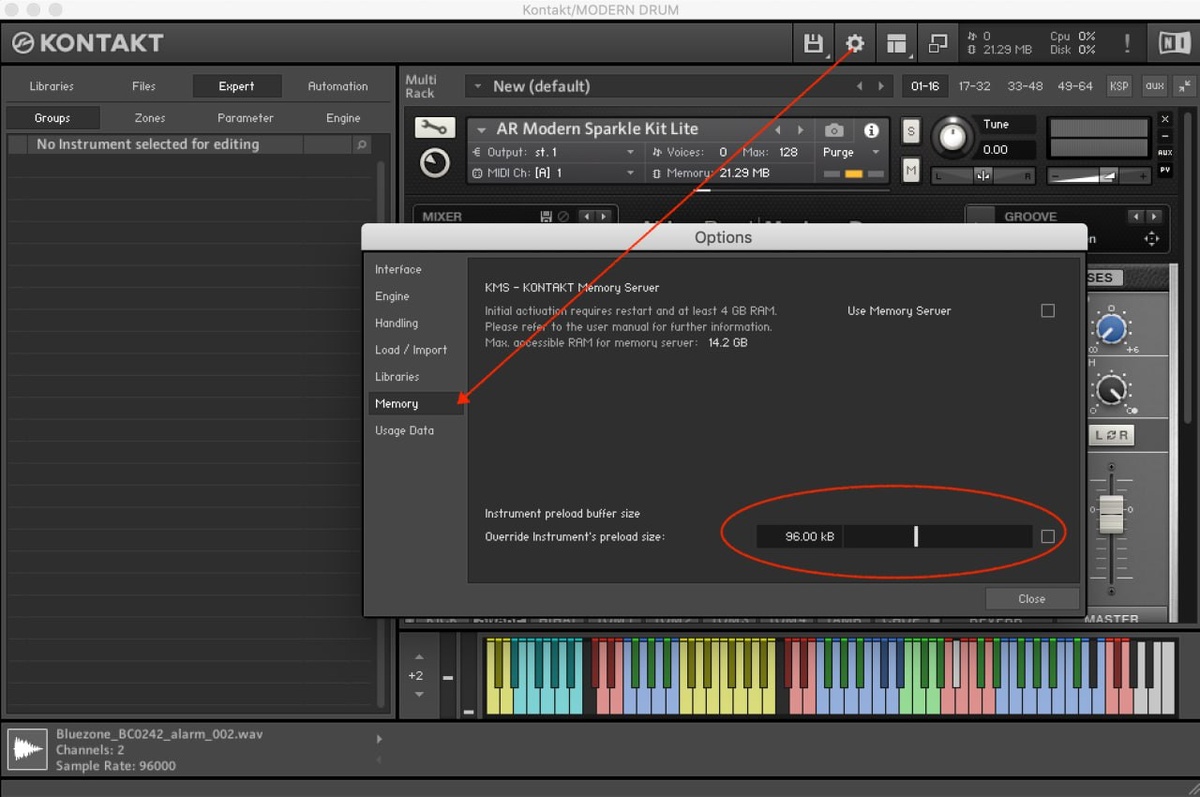This screenshot has width=1200, height=797.
Task: Click the NI logo in header
Action: tap(1174, 44)
